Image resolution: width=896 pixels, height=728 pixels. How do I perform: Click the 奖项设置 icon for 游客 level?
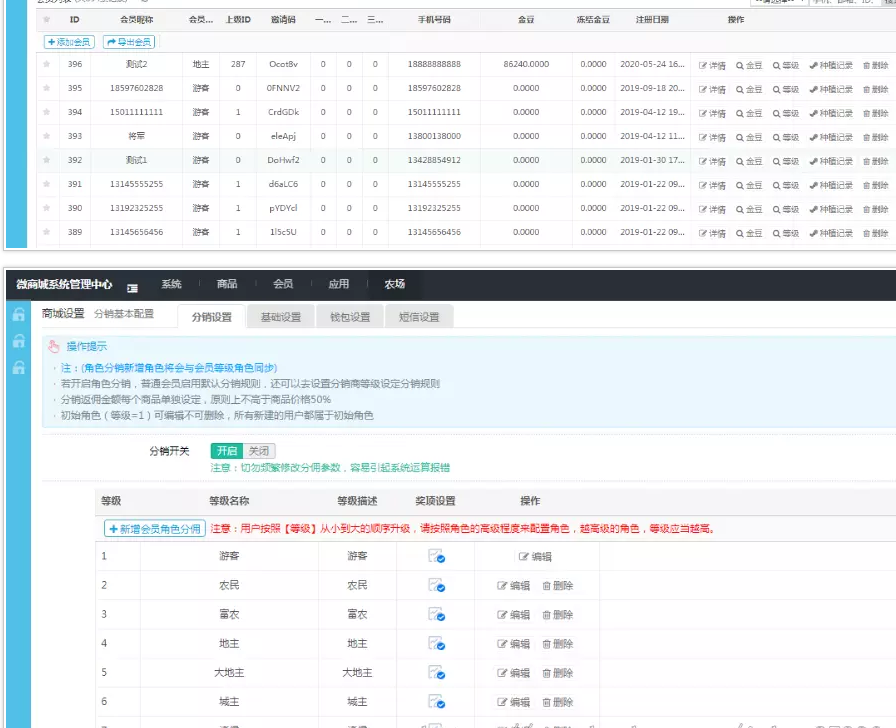pos(435,556)
